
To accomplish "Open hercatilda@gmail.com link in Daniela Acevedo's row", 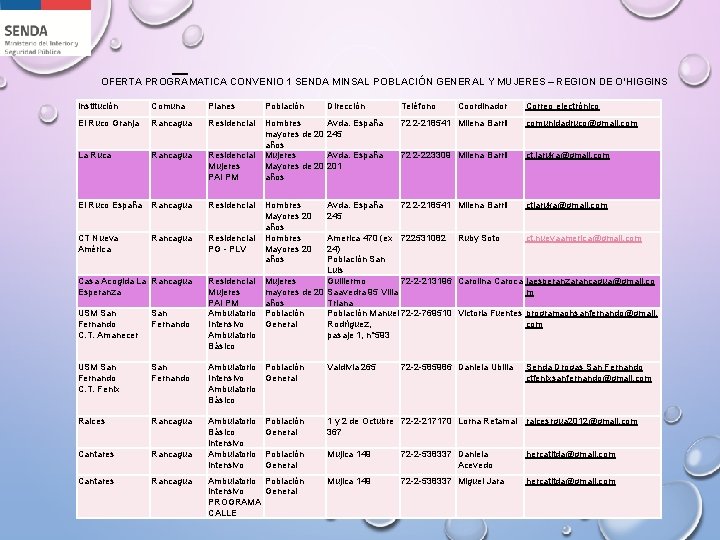I will (570, 455).
